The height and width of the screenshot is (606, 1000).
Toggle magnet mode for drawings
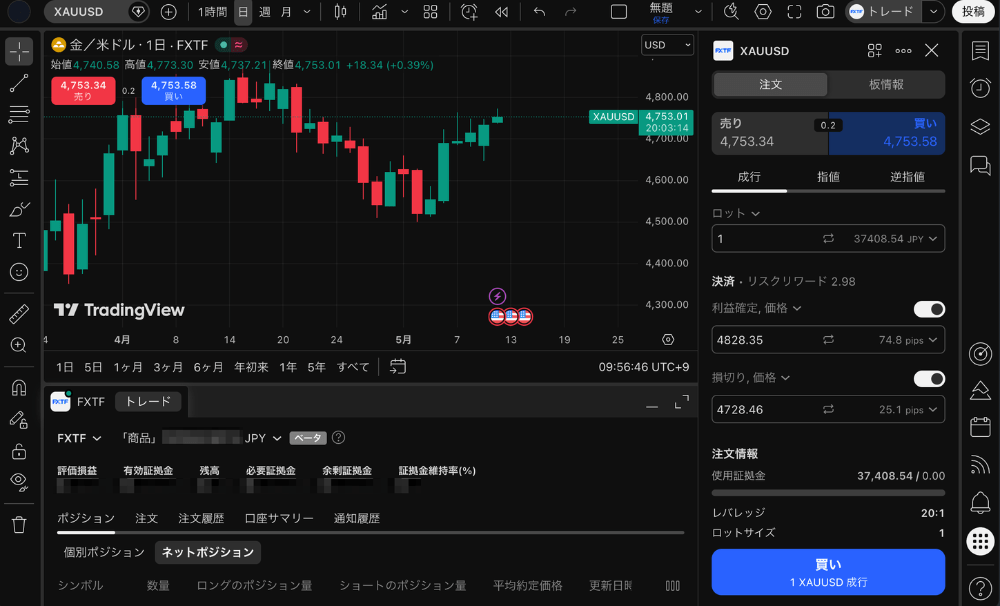pos(19,387)
